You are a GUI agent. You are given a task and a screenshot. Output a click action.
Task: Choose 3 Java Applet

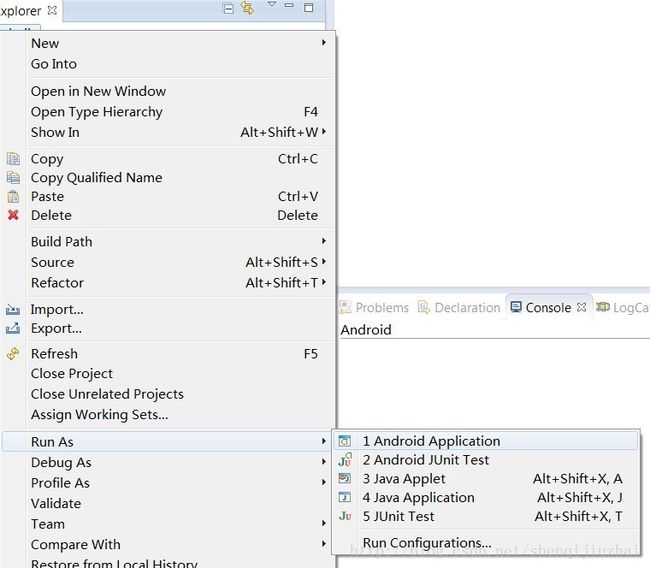[x=486, y=478]
